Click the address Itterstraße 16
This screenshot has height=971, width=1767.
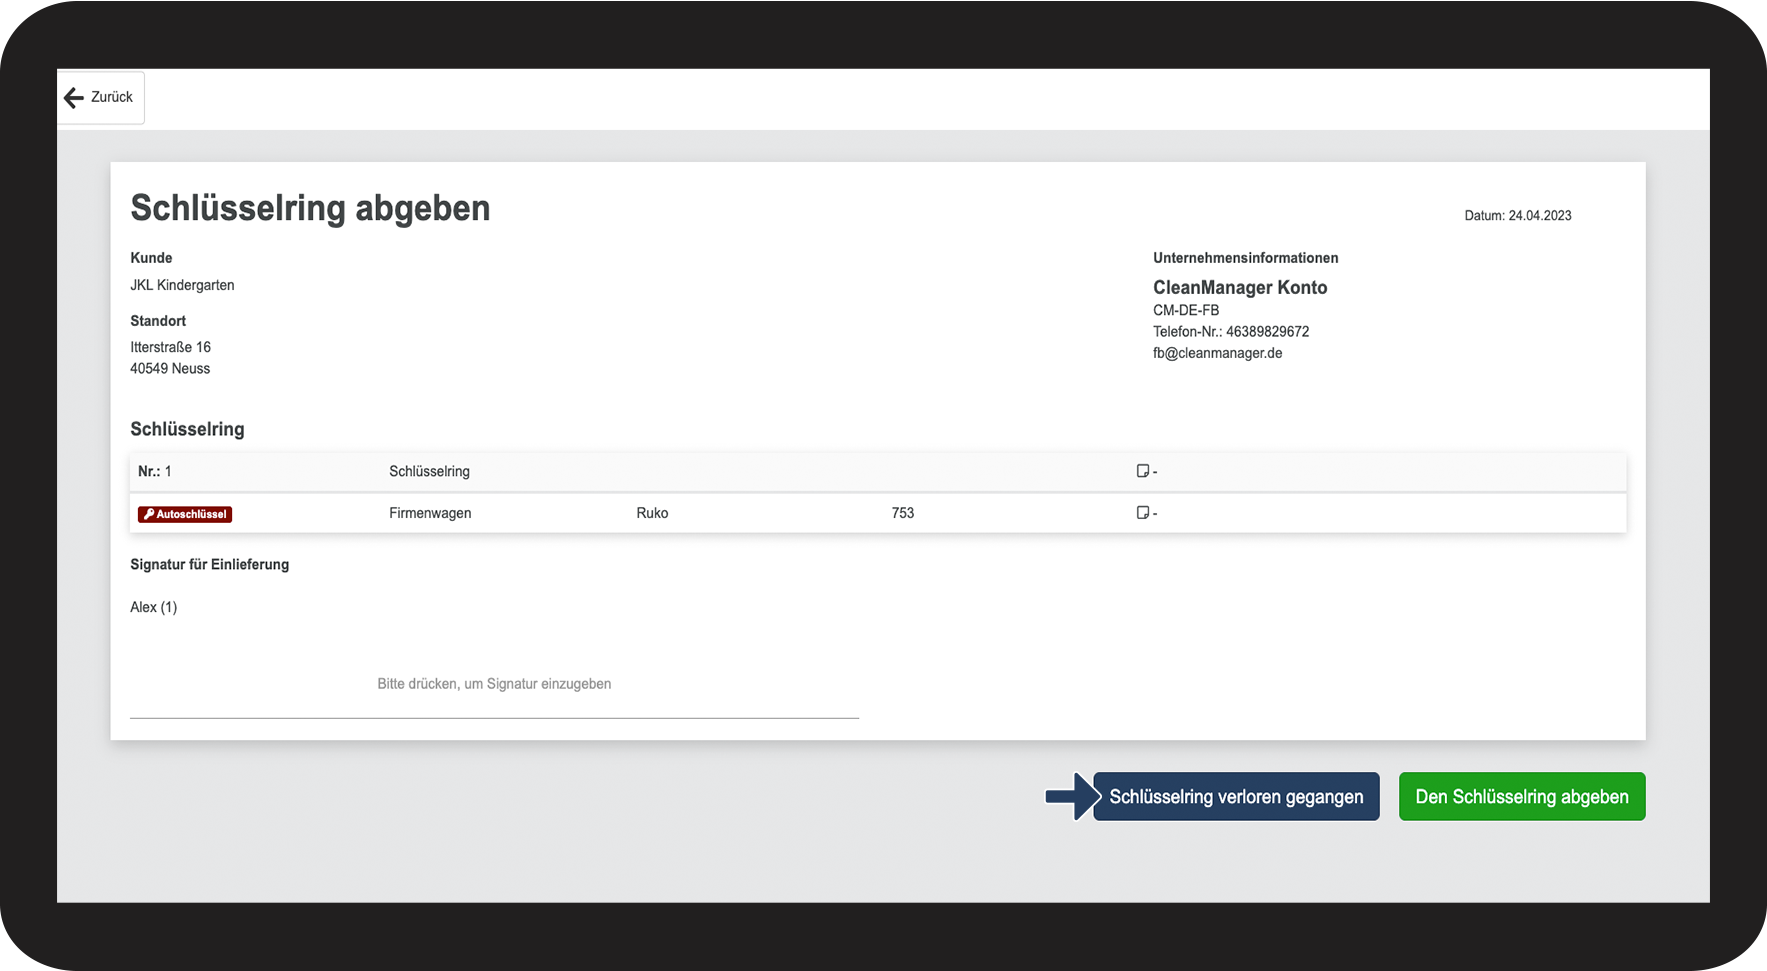170,347
